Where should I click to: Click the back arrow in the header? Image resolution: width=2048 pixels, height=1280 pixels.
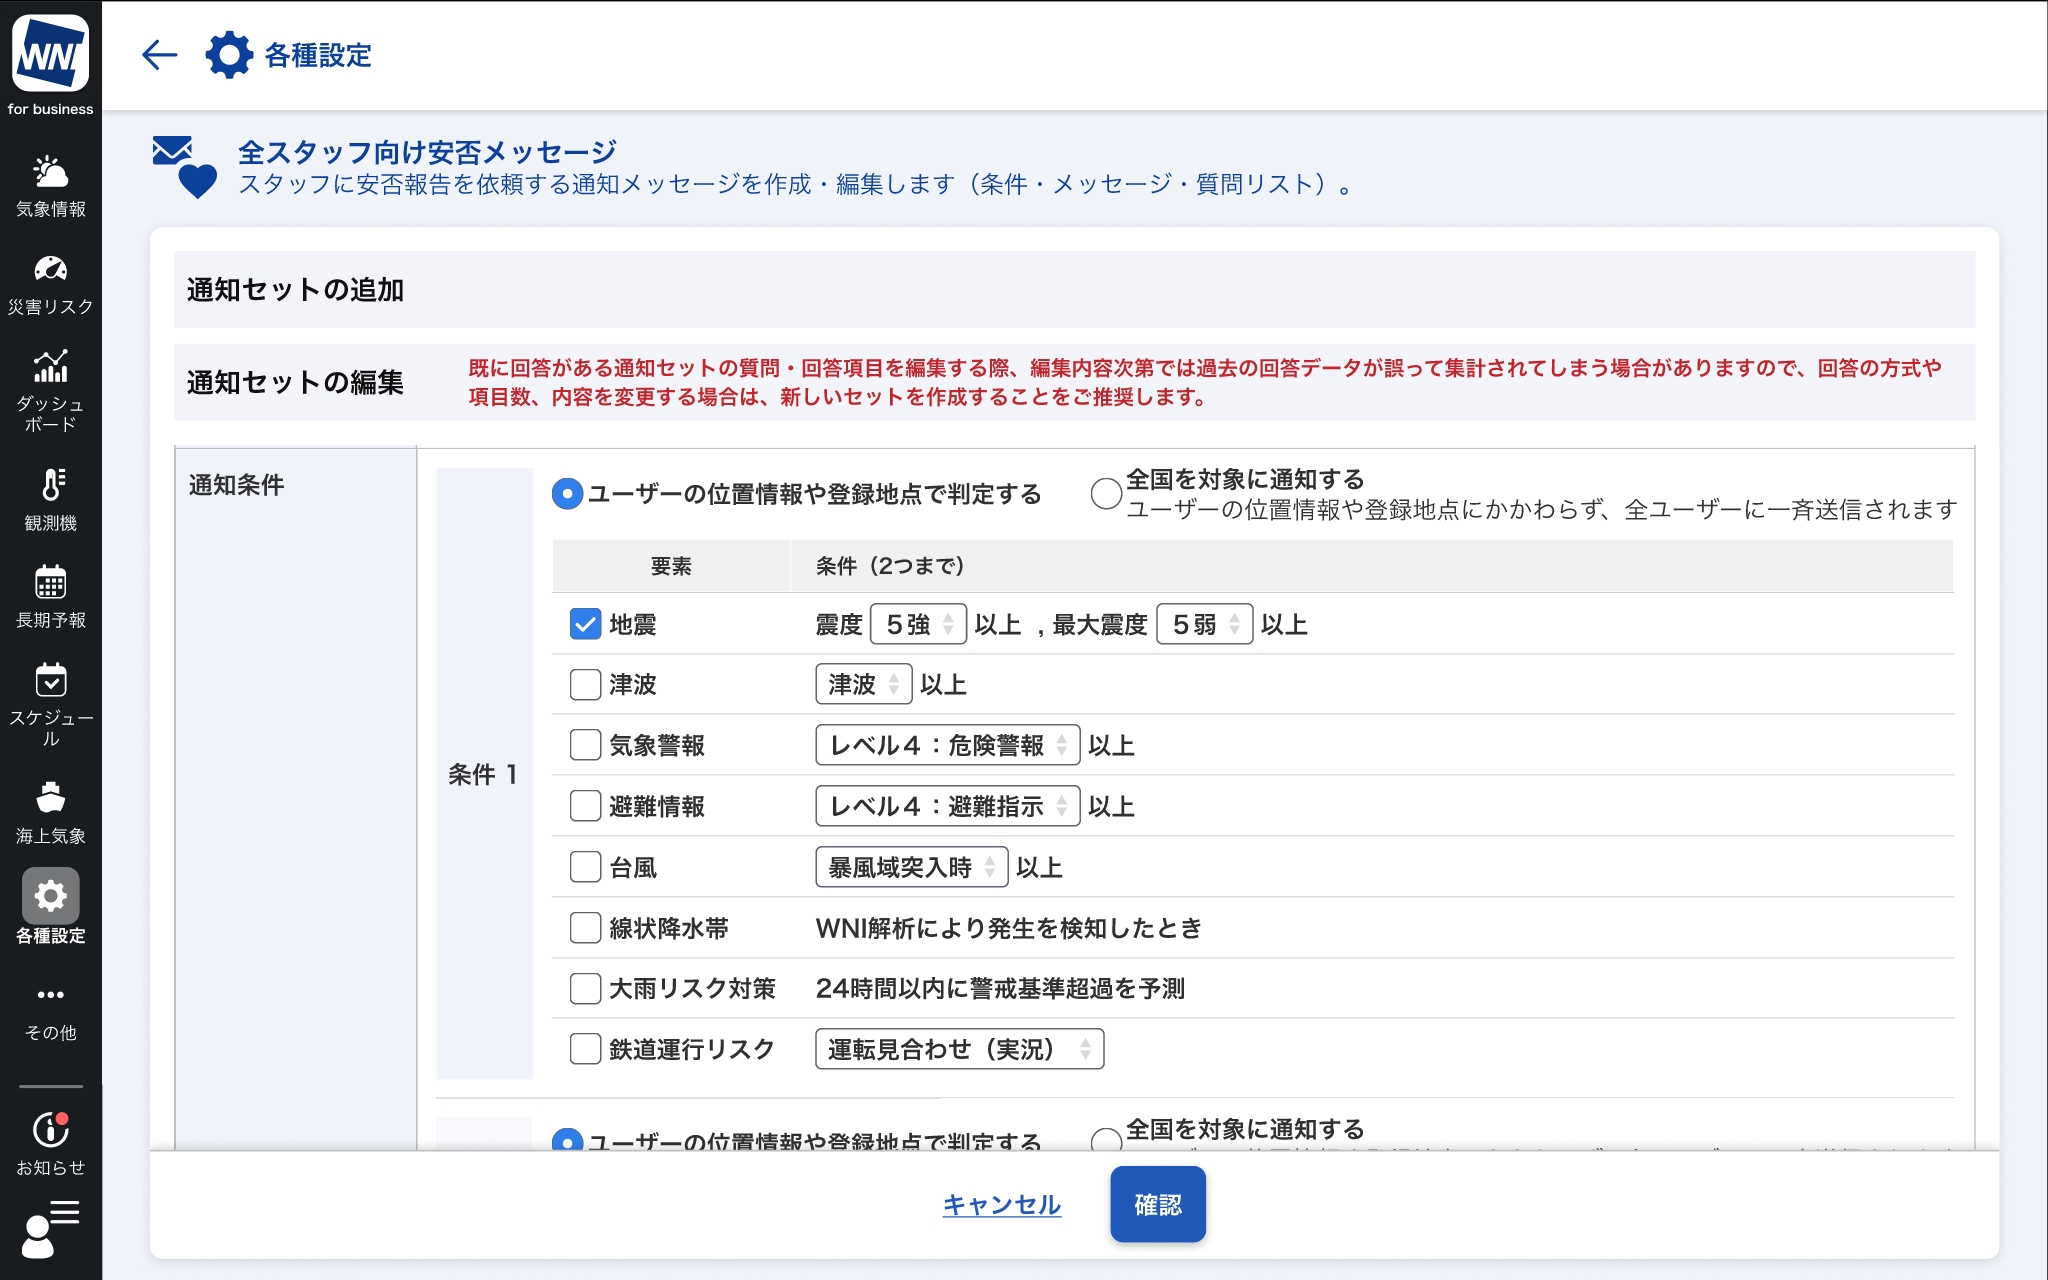click(160, 55)
